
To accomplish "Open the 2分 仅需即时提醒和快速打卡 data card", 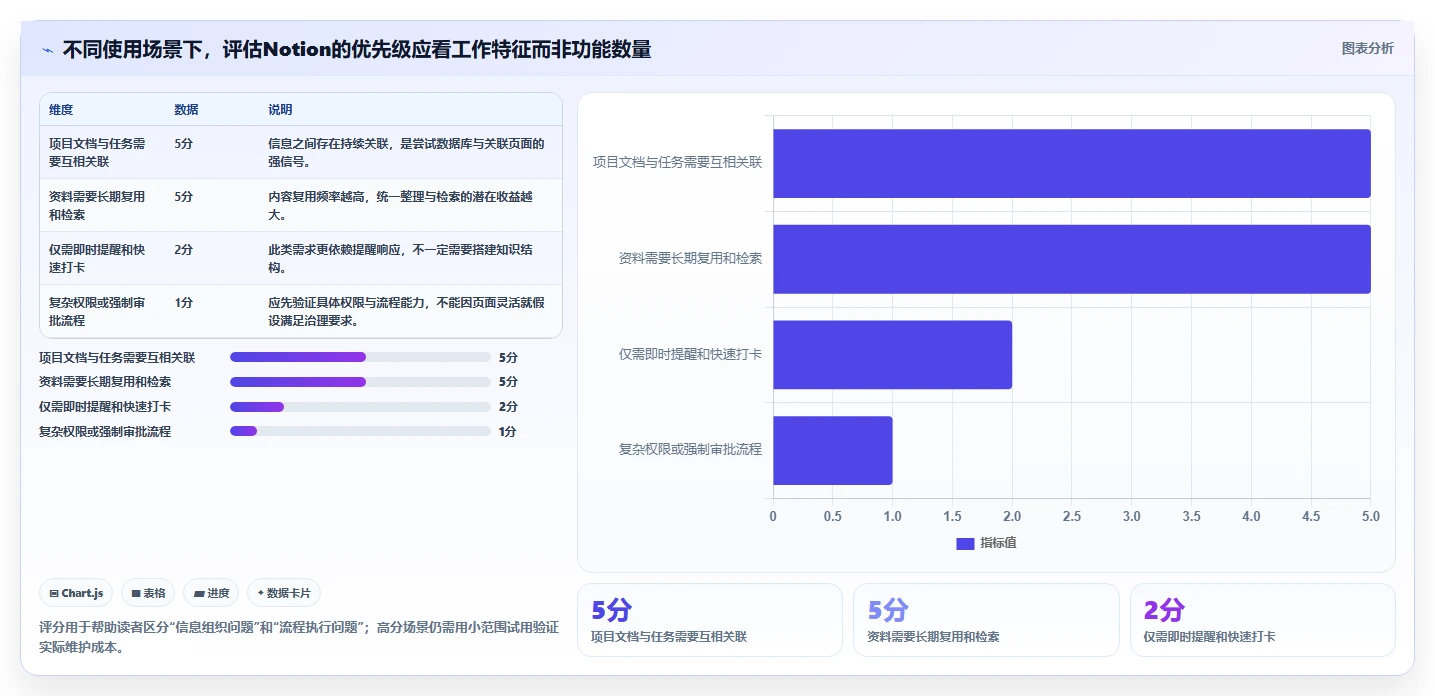I will [1262, 620].
